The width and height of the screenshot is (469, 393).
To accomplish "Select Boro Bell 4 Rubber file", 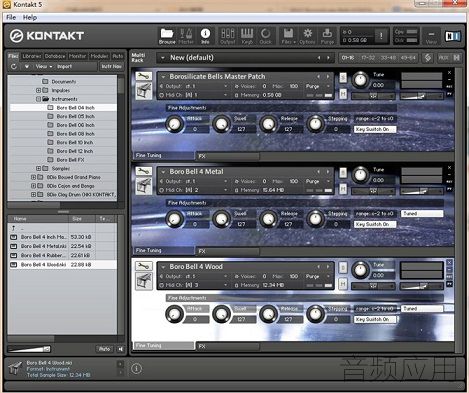I will pyautogui.click(x=63, y=255).
